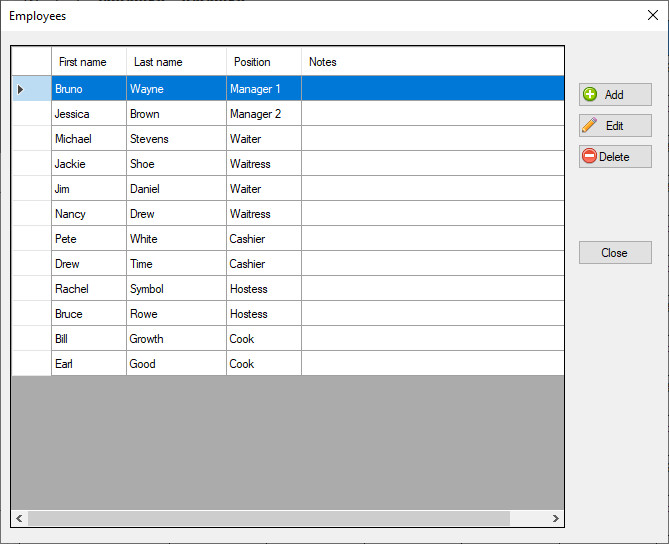
Task: Select Hostess cell in Bruce's row
Action: click(x=264, y=314)
